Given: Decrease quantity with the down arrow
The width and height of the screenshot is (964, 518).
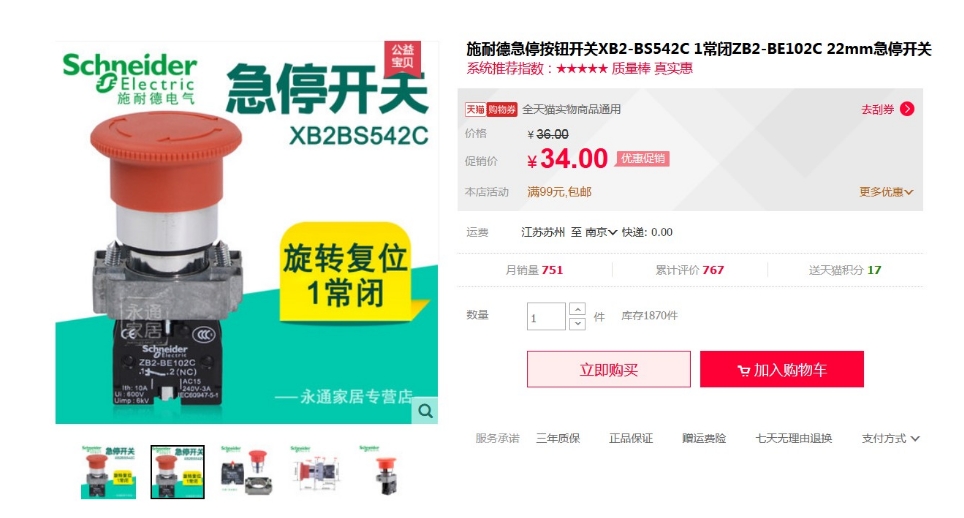Looking at the screenshot, I should tap(577, 323).
